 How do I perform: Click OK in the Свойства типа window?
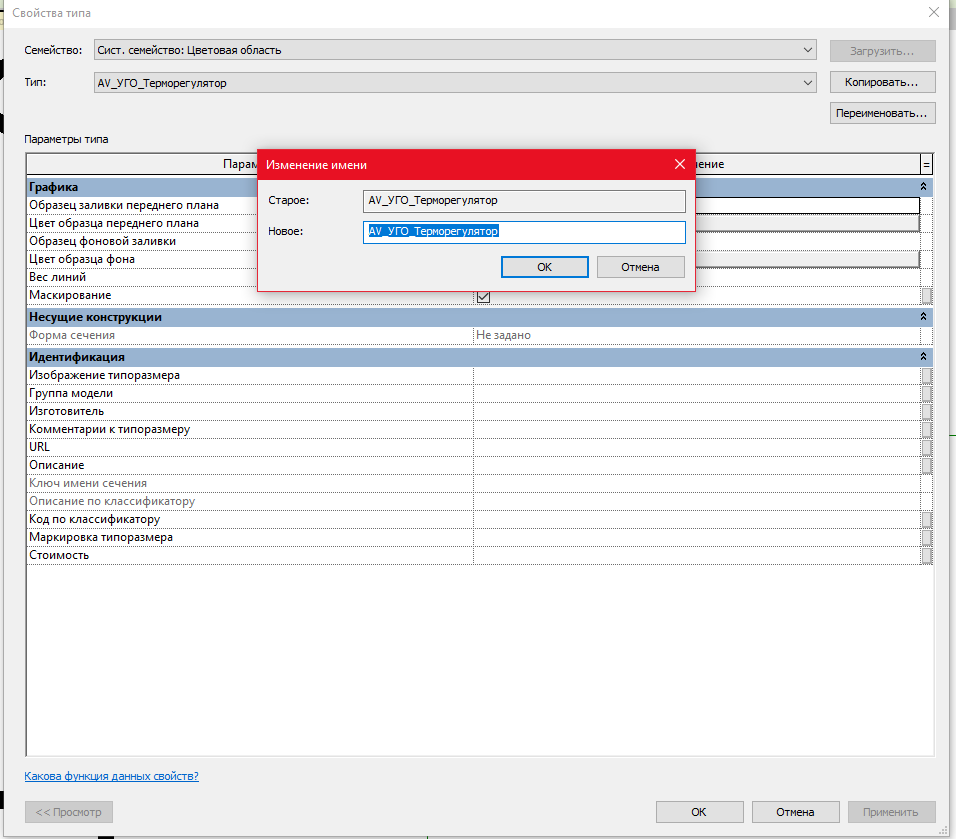(699, 812)
